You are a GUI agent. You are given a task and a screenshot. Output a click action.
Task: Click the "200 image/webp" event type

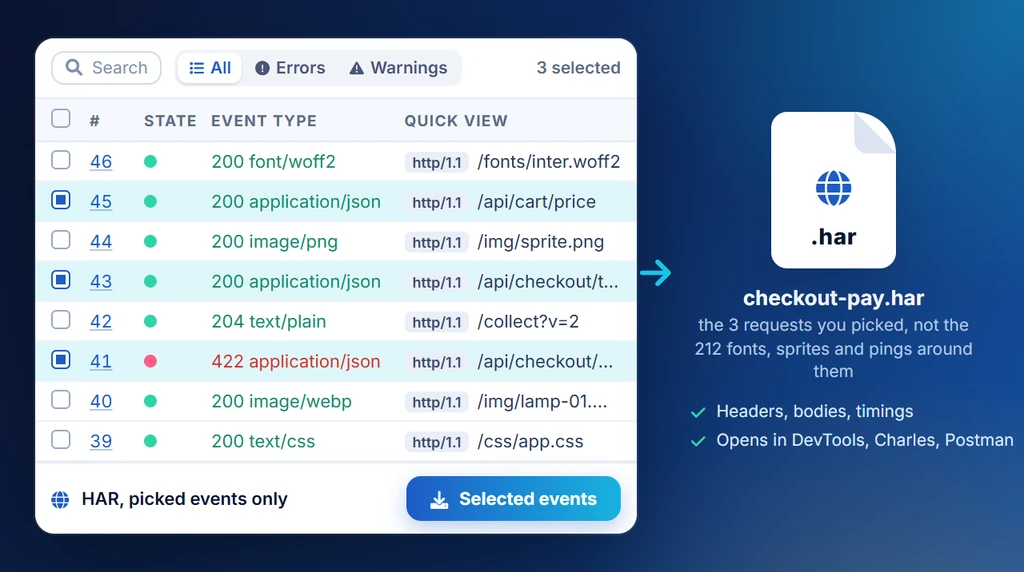pos(281,401)
